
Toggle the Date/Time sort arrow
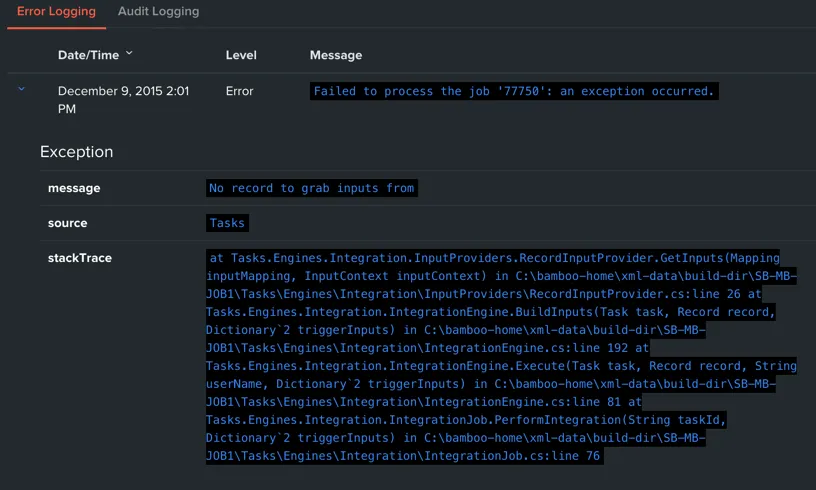(129, 53)
